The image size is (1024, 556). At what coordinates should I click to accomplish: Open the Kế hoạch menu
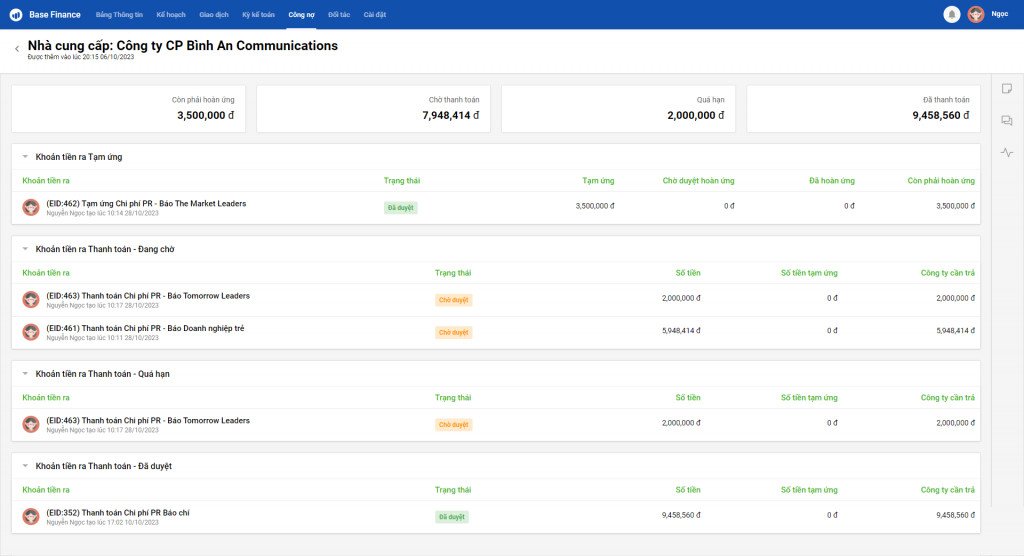click(171, 14)
